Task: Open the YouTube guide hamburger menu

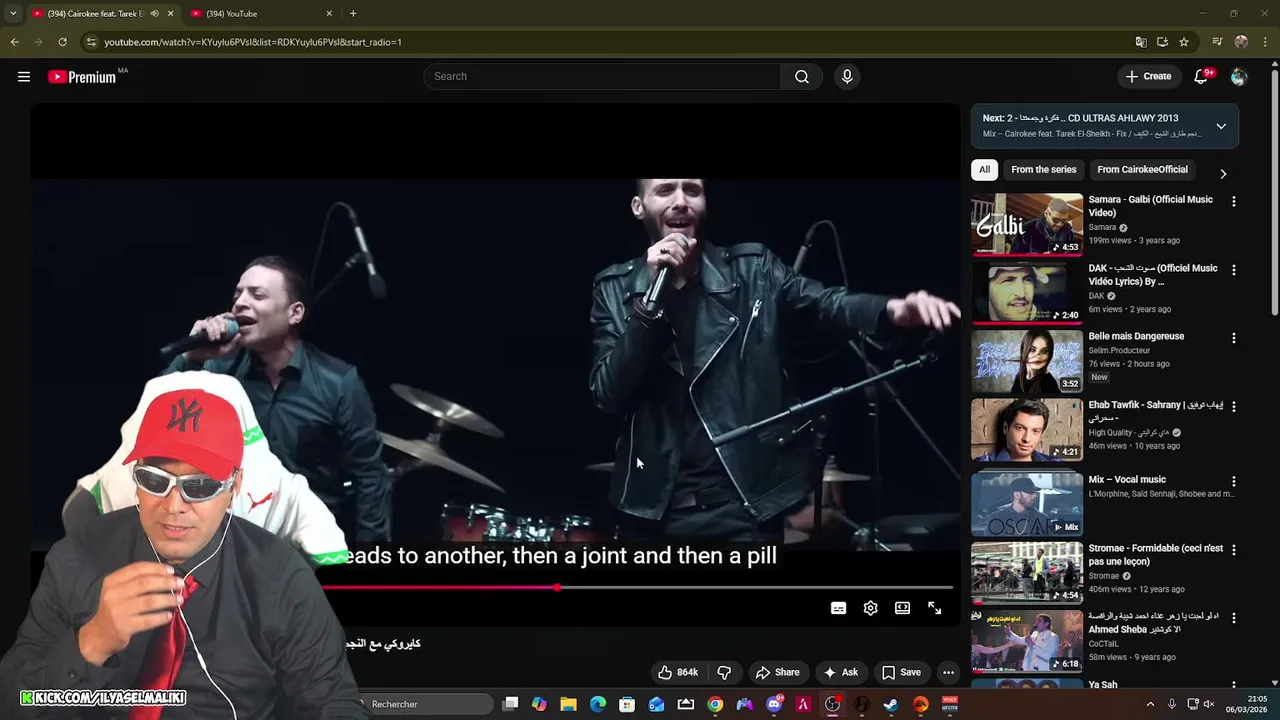Action: point(24,77)
